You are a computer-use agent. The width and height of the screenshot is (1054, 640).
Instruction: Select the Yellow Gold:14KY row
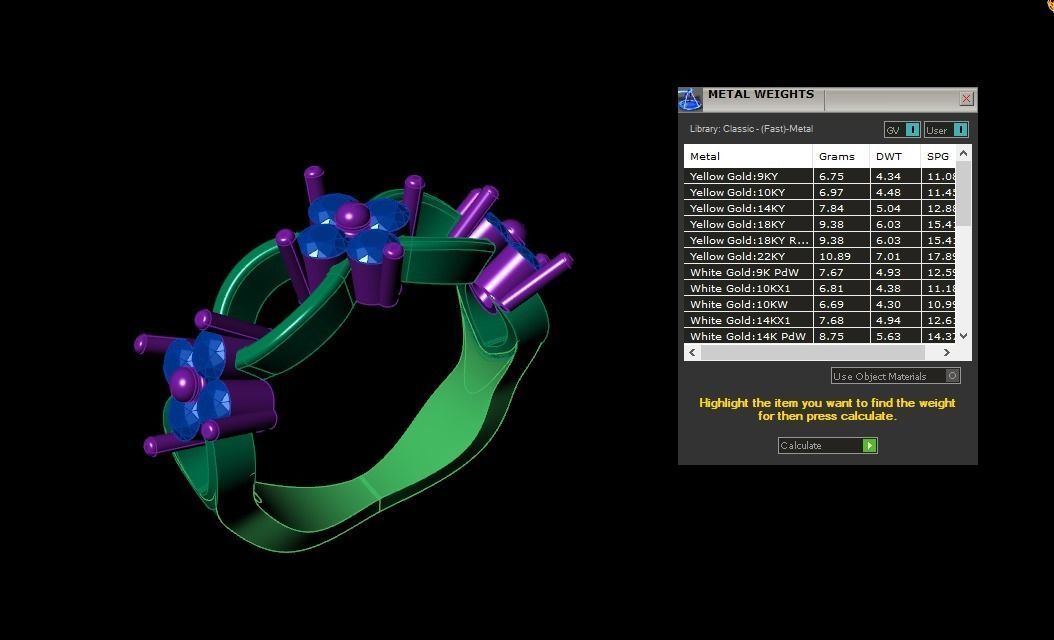(820, 208)
